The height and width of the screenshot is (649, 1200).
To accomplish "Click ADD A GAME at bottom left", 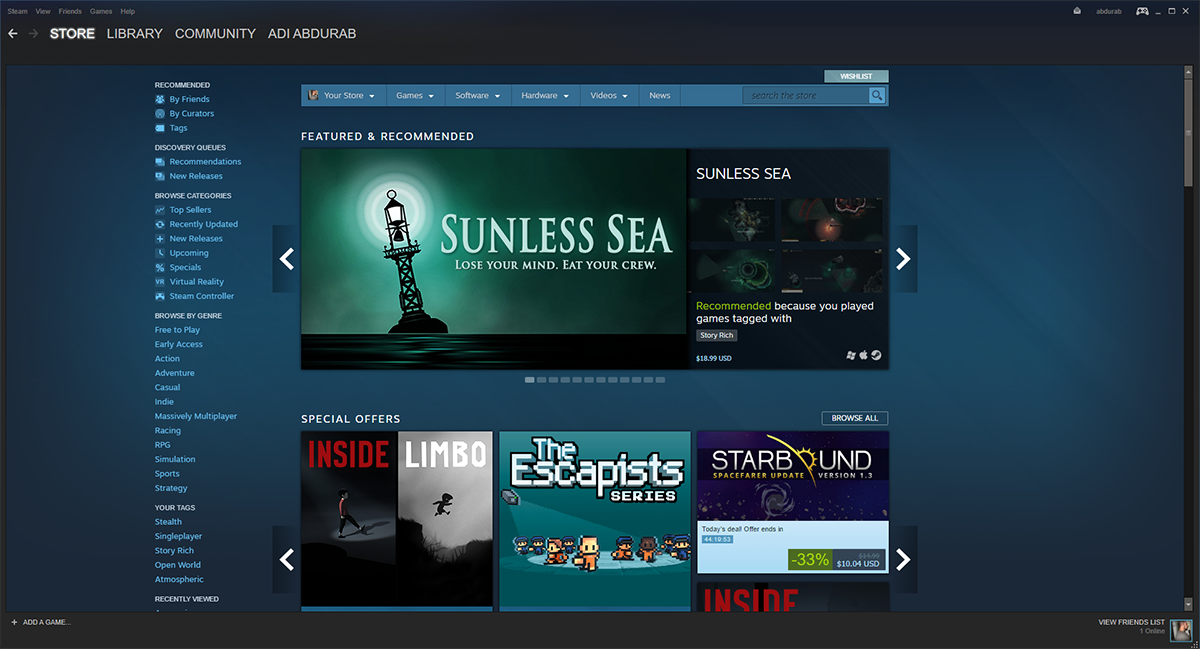I will [47, 622].
